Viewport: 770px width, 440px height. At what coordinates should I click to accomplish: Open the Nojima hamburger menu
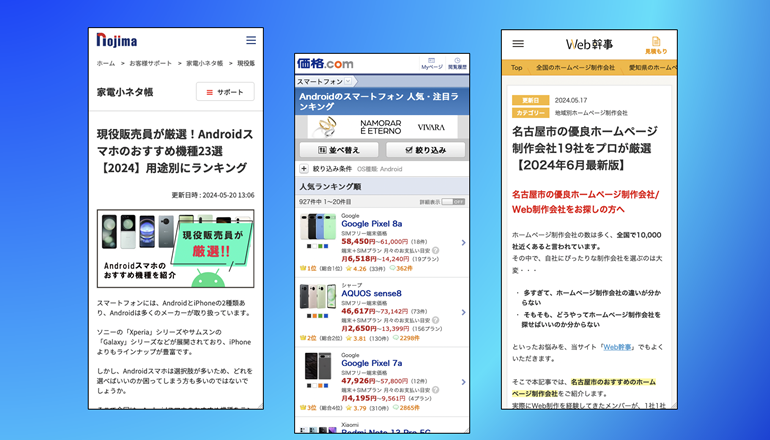251,40
